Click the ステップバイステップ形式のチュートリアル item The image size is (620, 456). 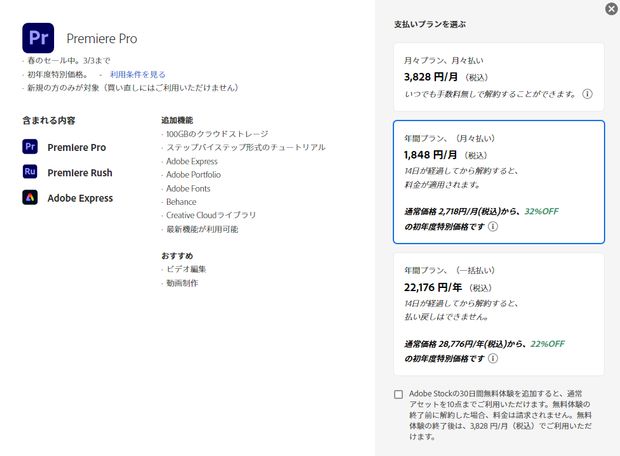pos(246,148)
